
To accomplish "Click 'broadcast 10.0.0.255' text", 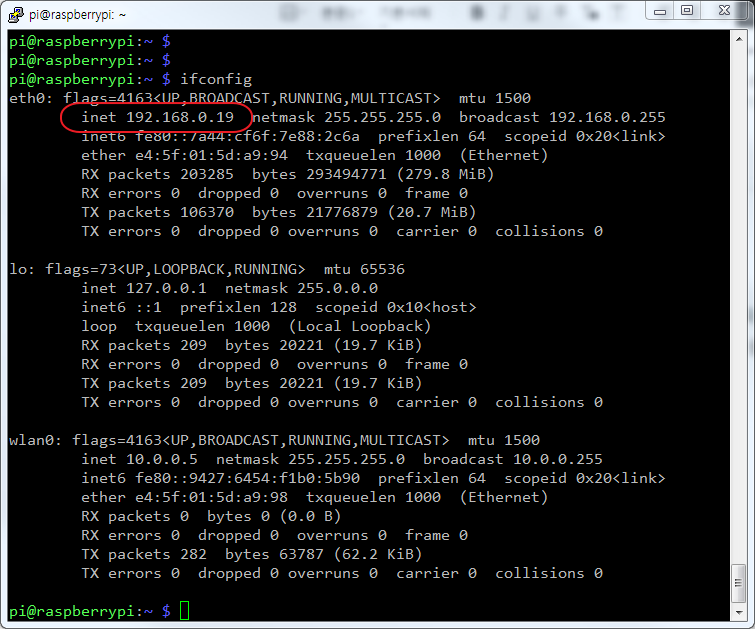I will point(513,459).
